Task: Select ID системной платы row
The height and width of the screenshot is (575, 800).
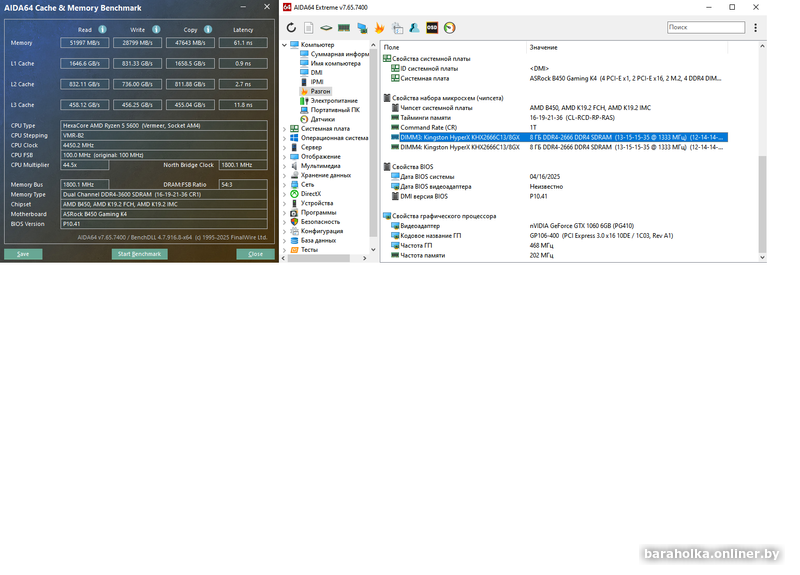Action: pyautogui.click(x=559, y=68)
